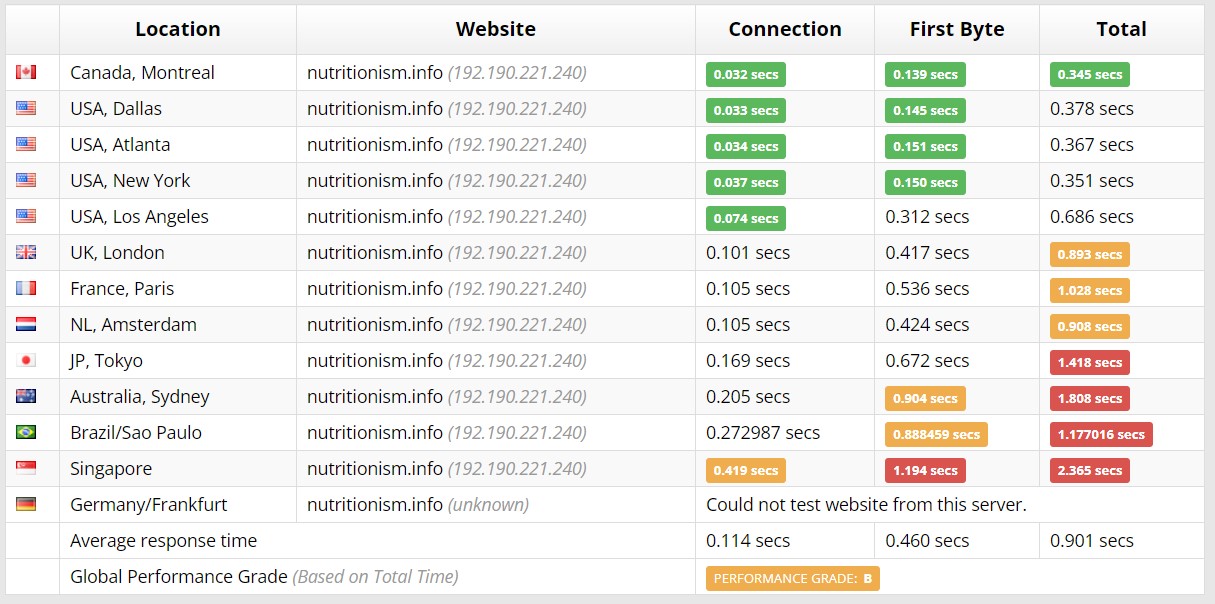
Task: Click the 'Average response time' label
Action: 163,540
